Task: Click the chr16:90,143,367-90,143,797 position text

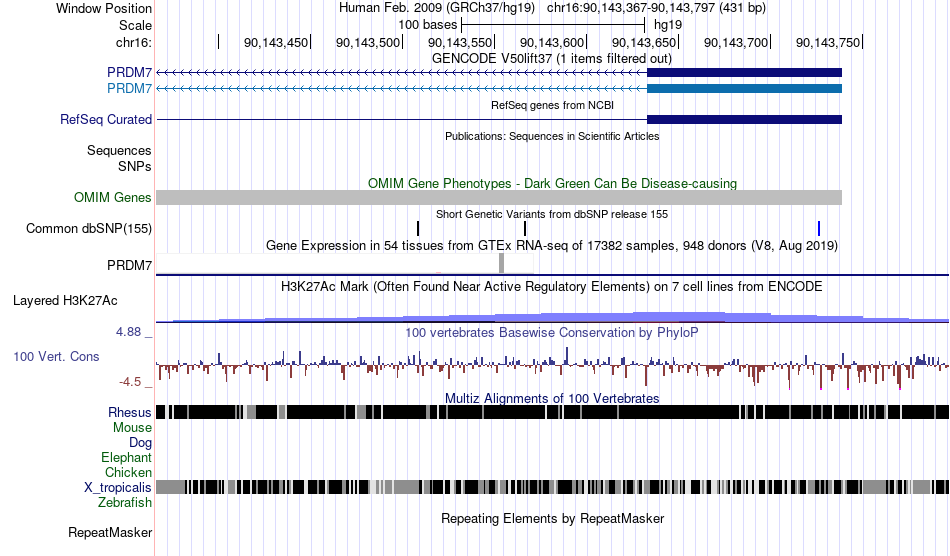Action: [656, 8]
